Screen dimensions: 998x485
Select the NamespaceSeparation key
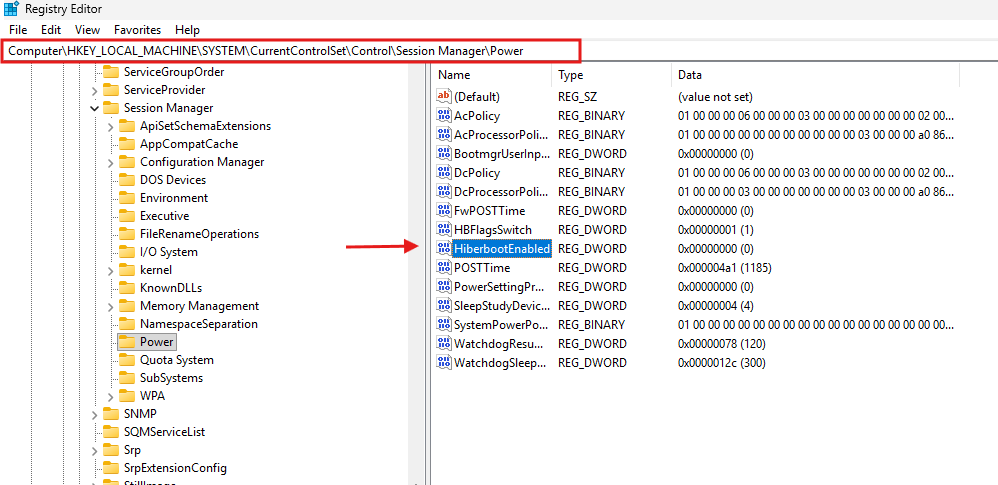pos(199,324)
